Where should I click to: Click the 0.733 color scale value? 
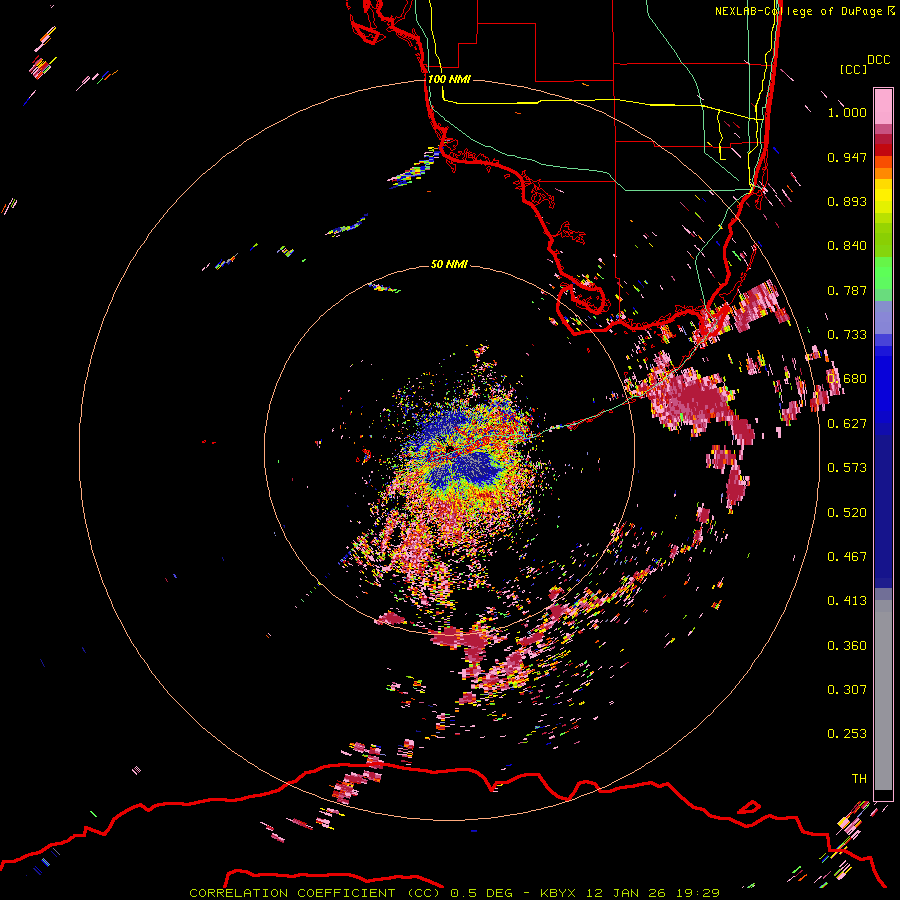click(x=847, y=335)
